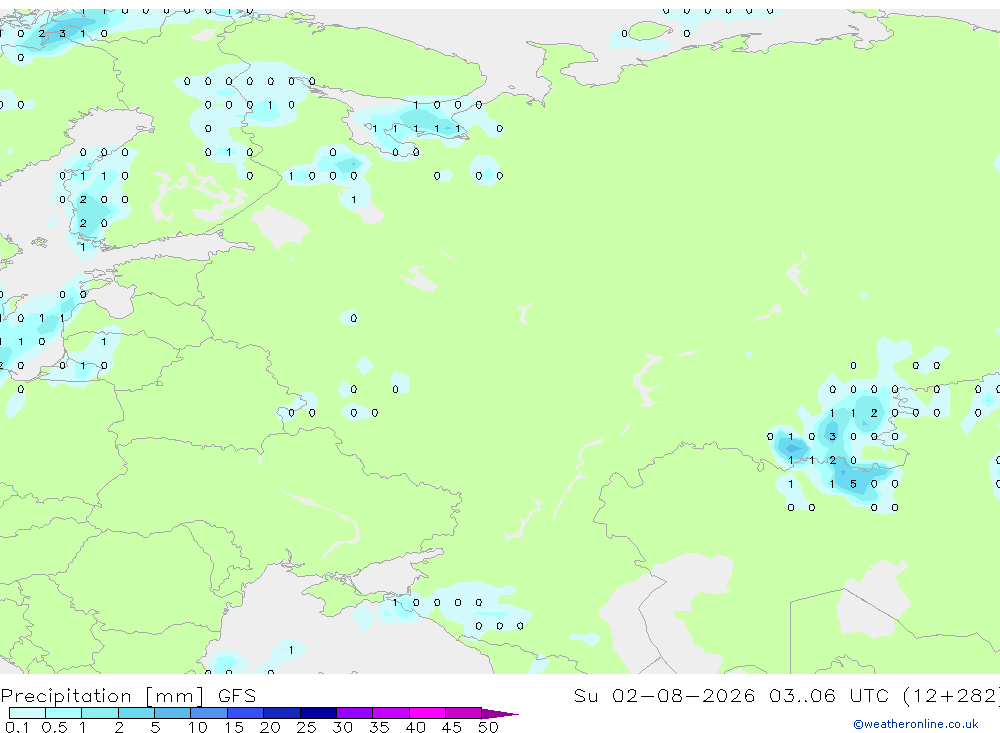Click the "0.1" legend label

[x=17, y=727]
